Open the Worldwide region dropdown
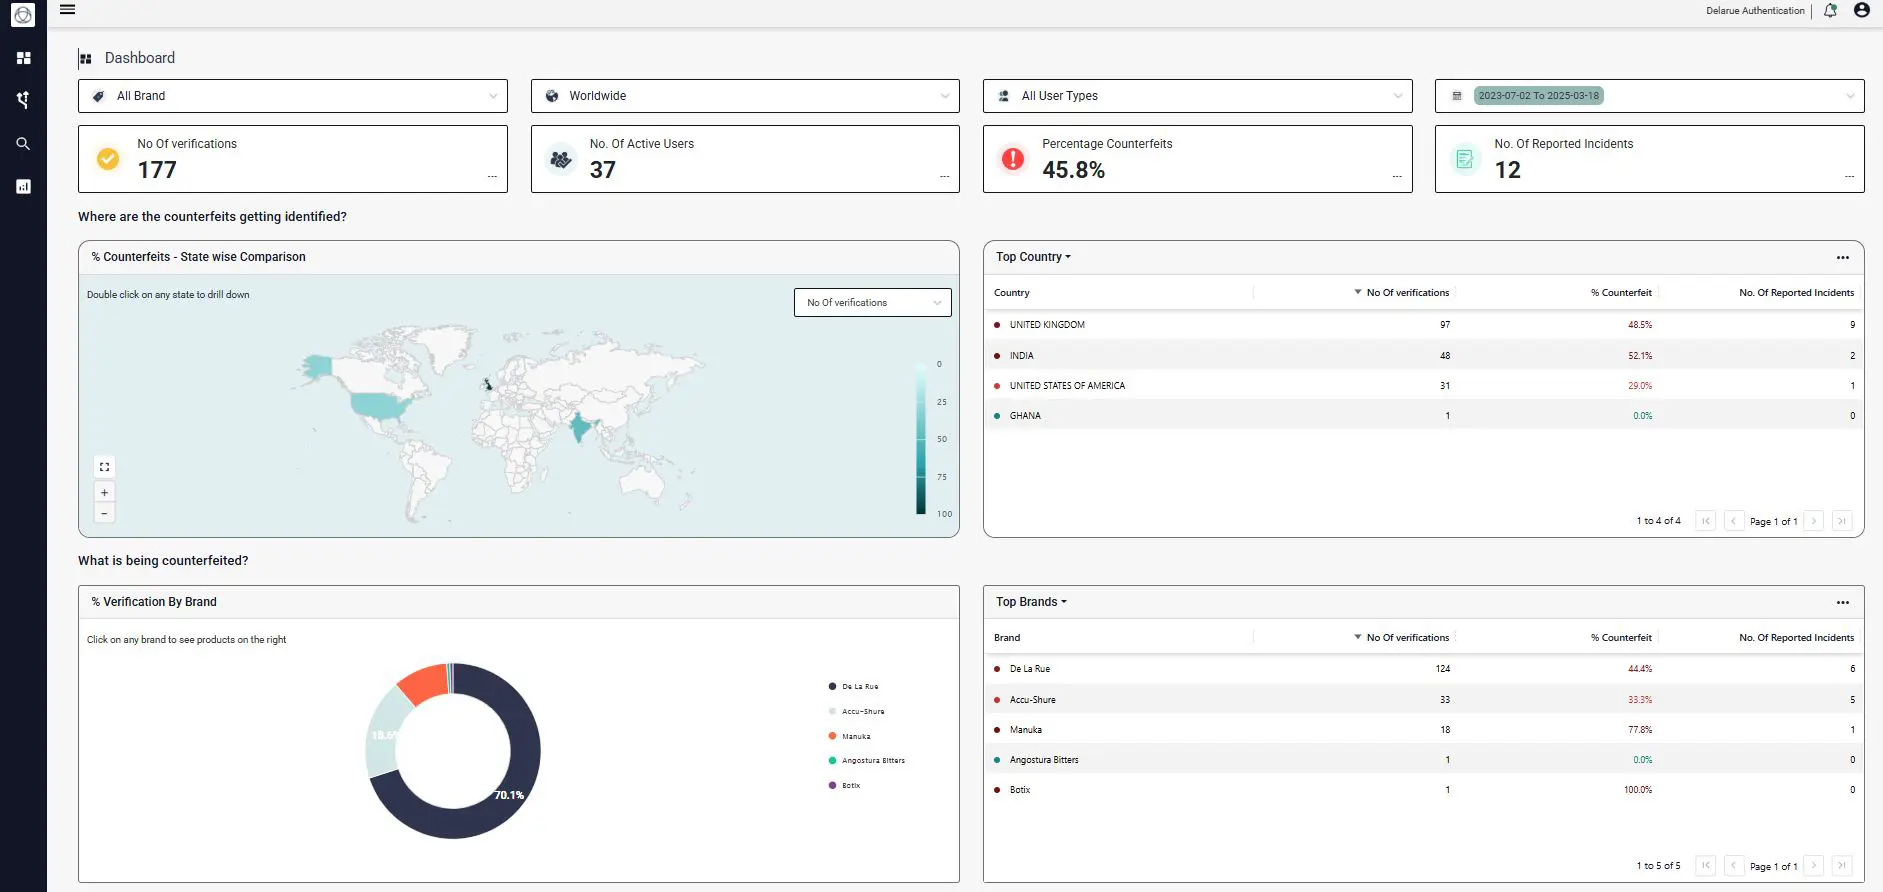This screenshot has width=1883, height=892. 745,96
